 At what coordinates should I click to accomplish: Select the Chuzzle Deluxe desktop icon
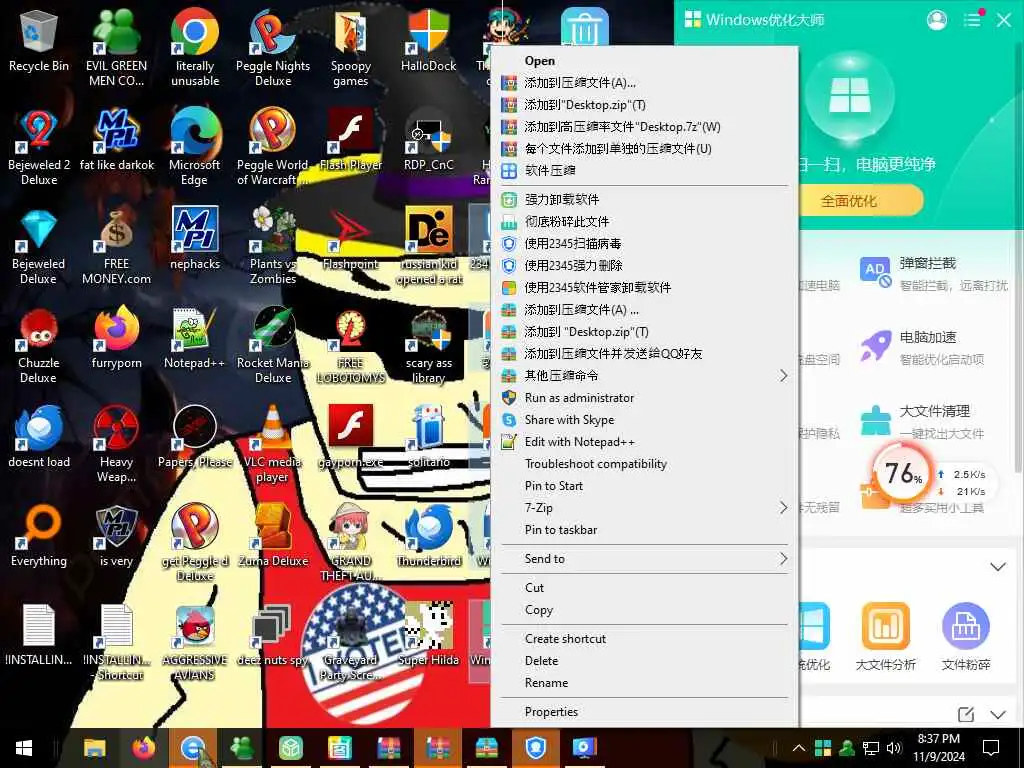pos(39,346)
